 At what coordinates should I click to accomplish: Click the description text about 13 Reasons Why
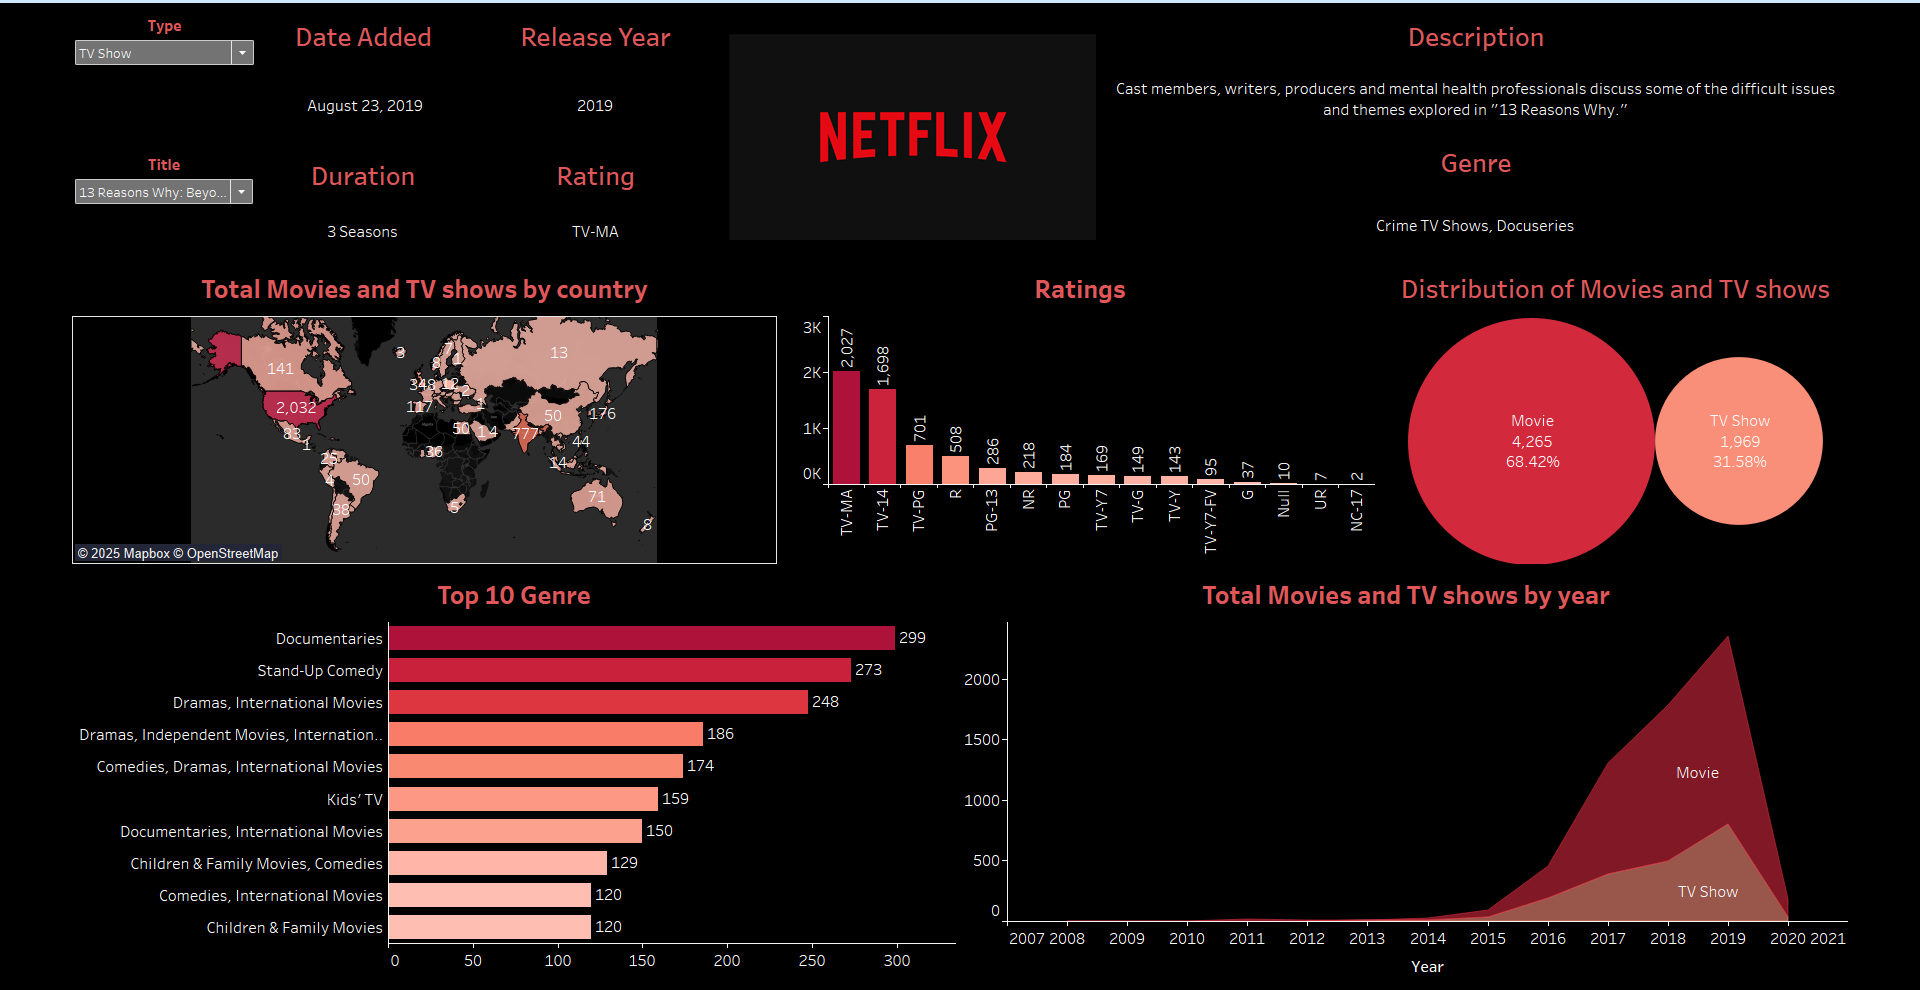1475,100
